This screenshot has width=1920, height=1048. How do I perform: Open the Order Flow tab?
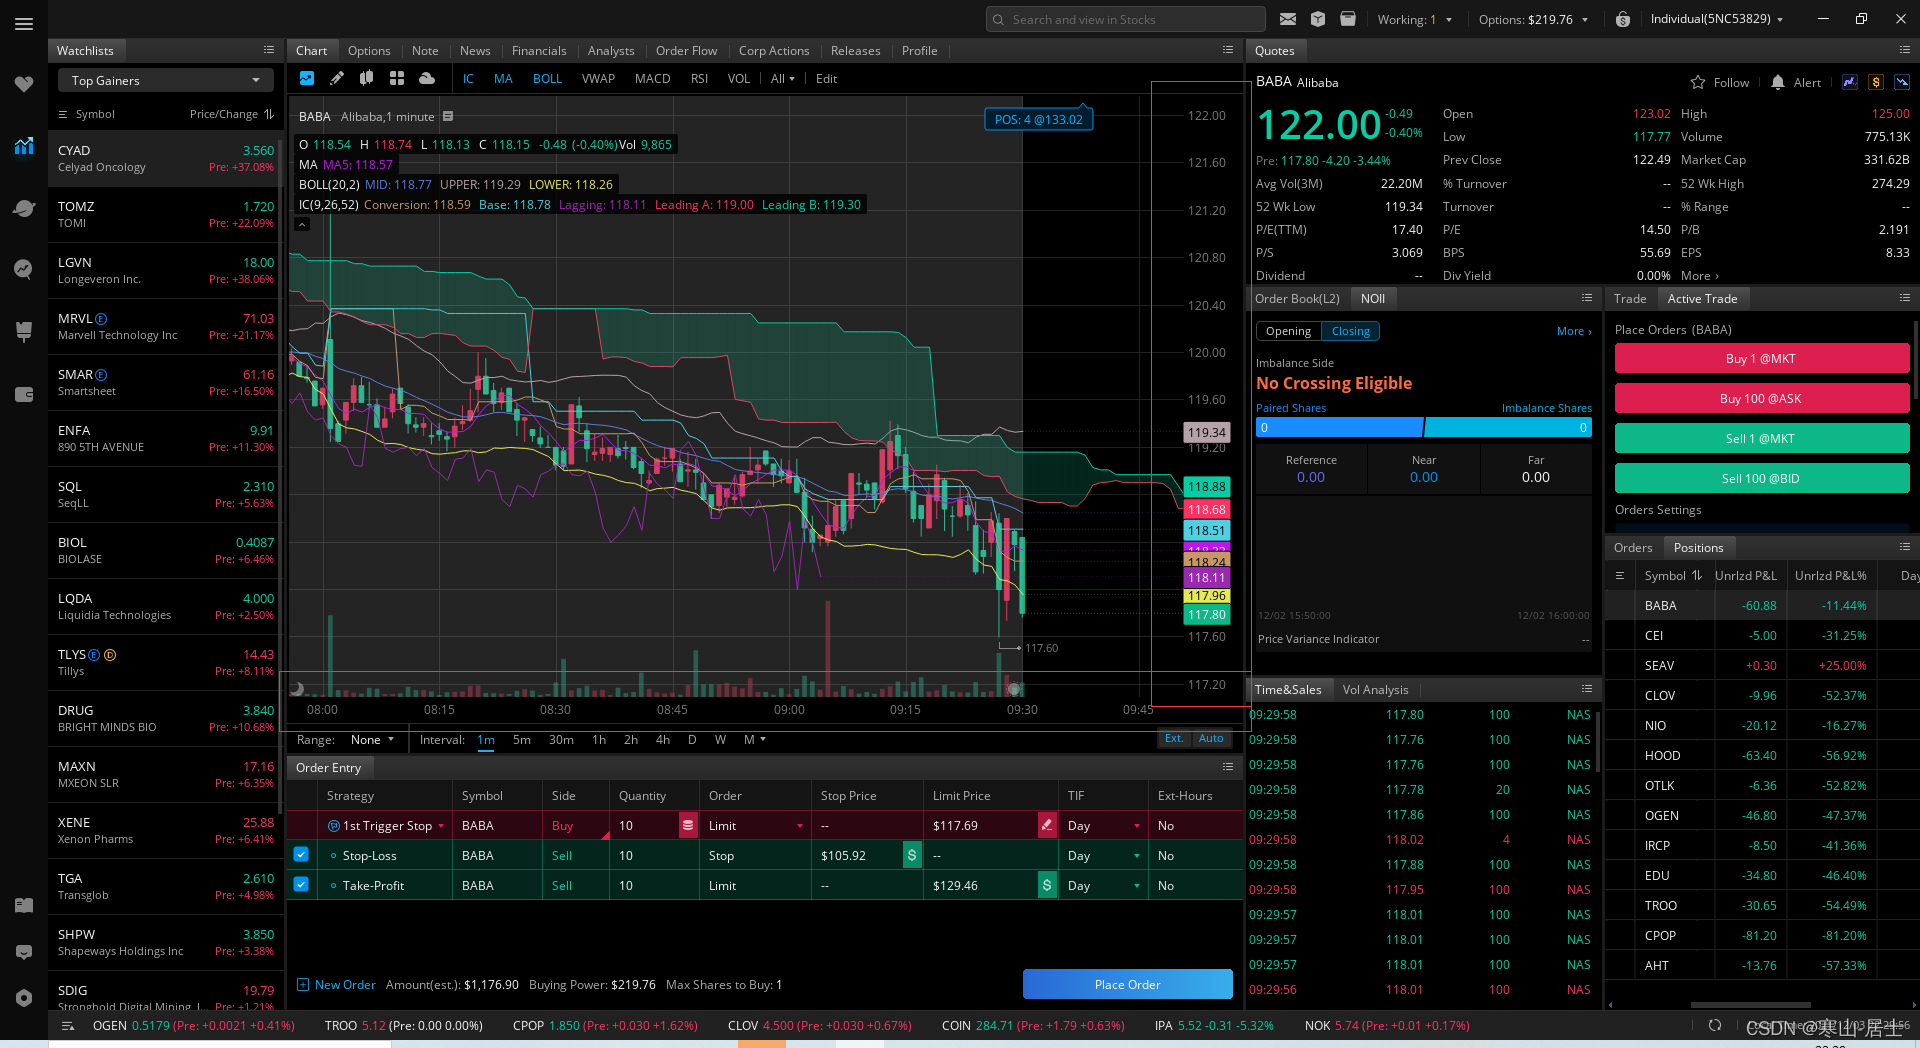(686, 50)
